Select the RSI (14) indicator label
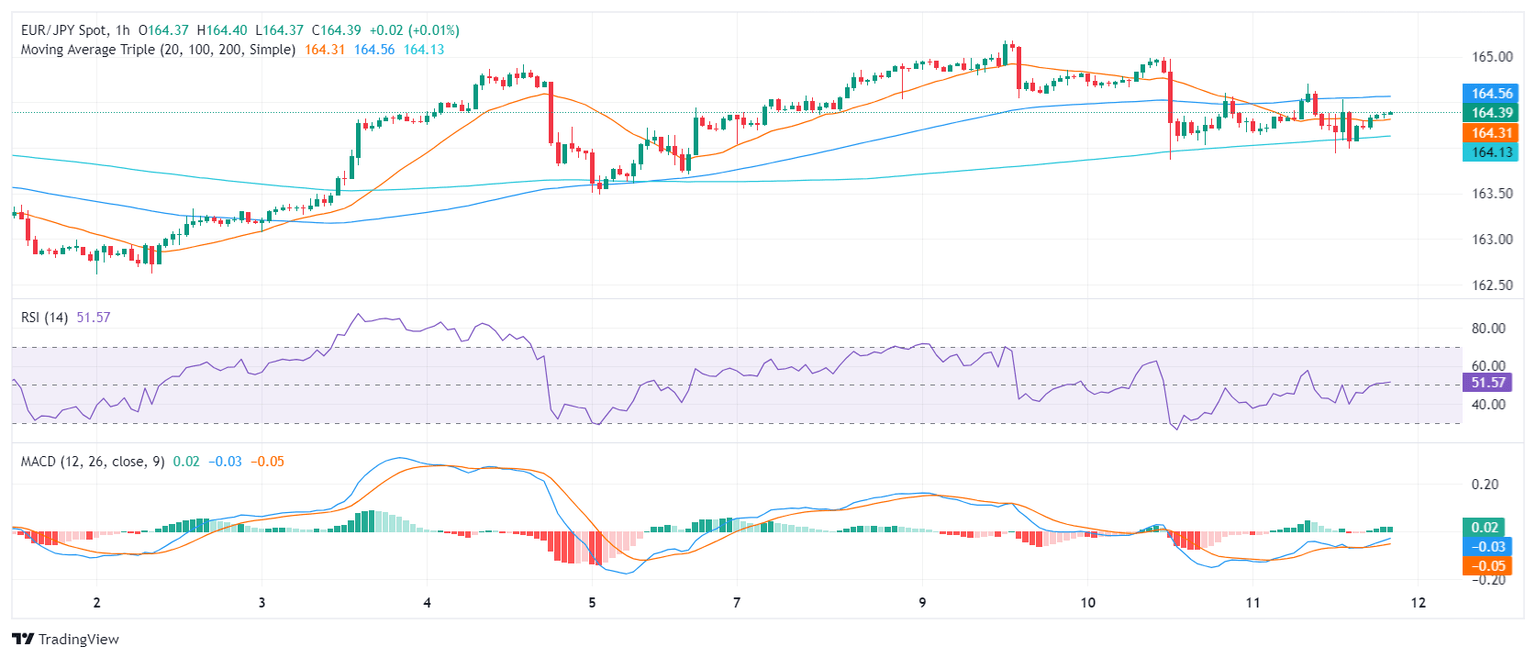This screenshot has width=1536, height=659. [45, 317]
